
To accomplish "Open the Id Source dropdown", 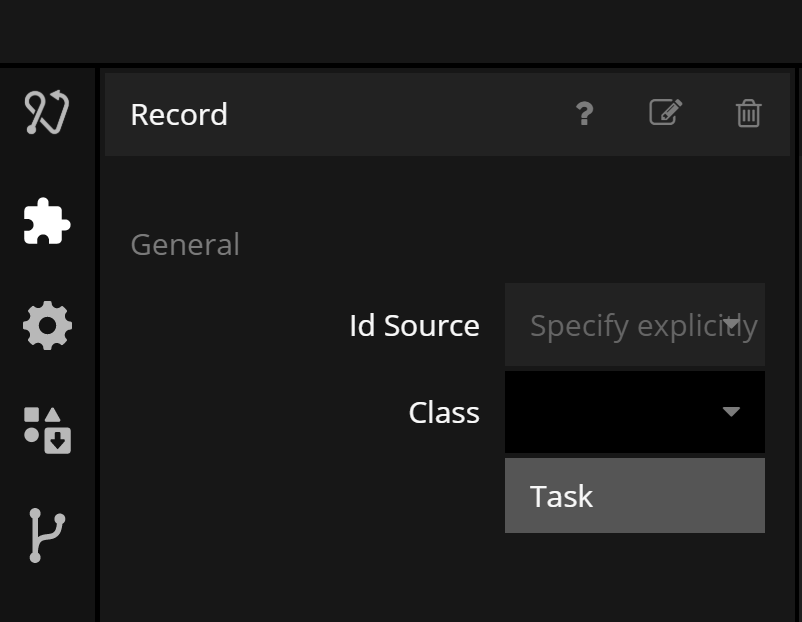I will click(634, 325).
